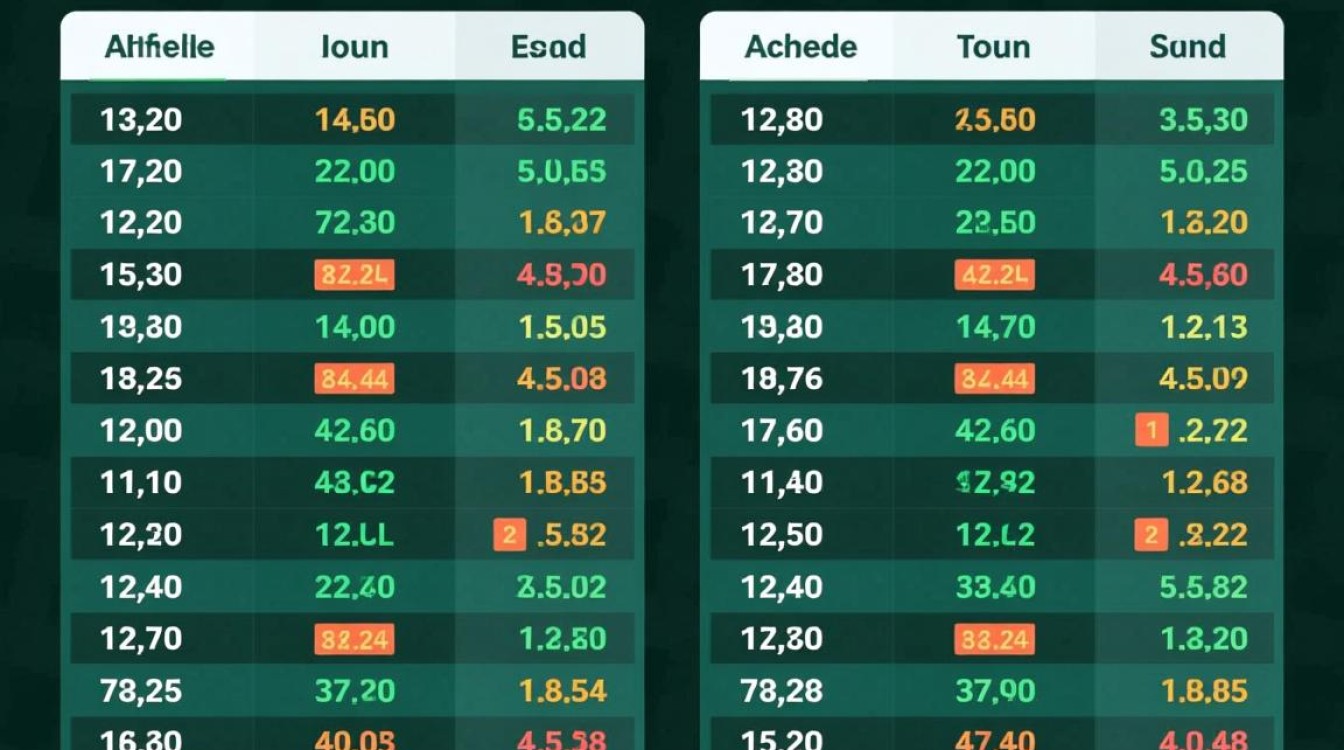The image size is (1344, 750).
Task: Select the 13,20 cell in the Altifielle column
Action: coord(141,120)
